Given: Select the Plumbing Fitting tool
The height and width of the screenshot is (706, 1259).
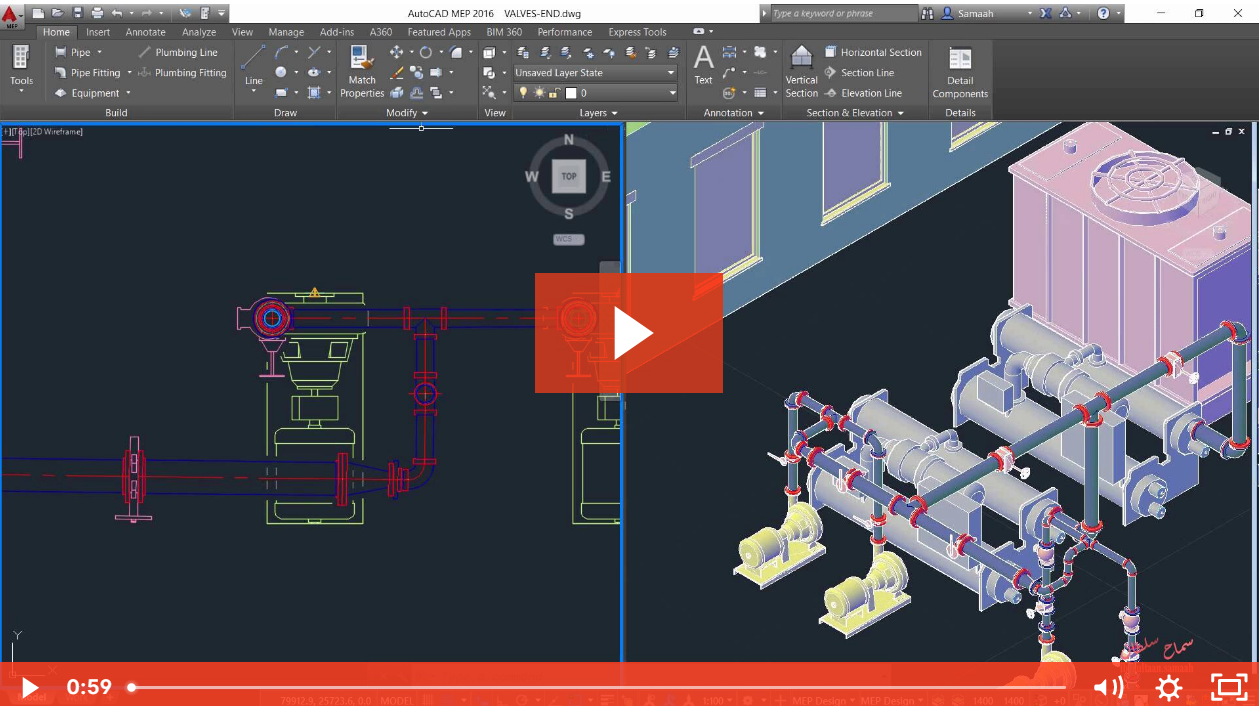Looking at the screenshot, I should [x=182, y=73].
